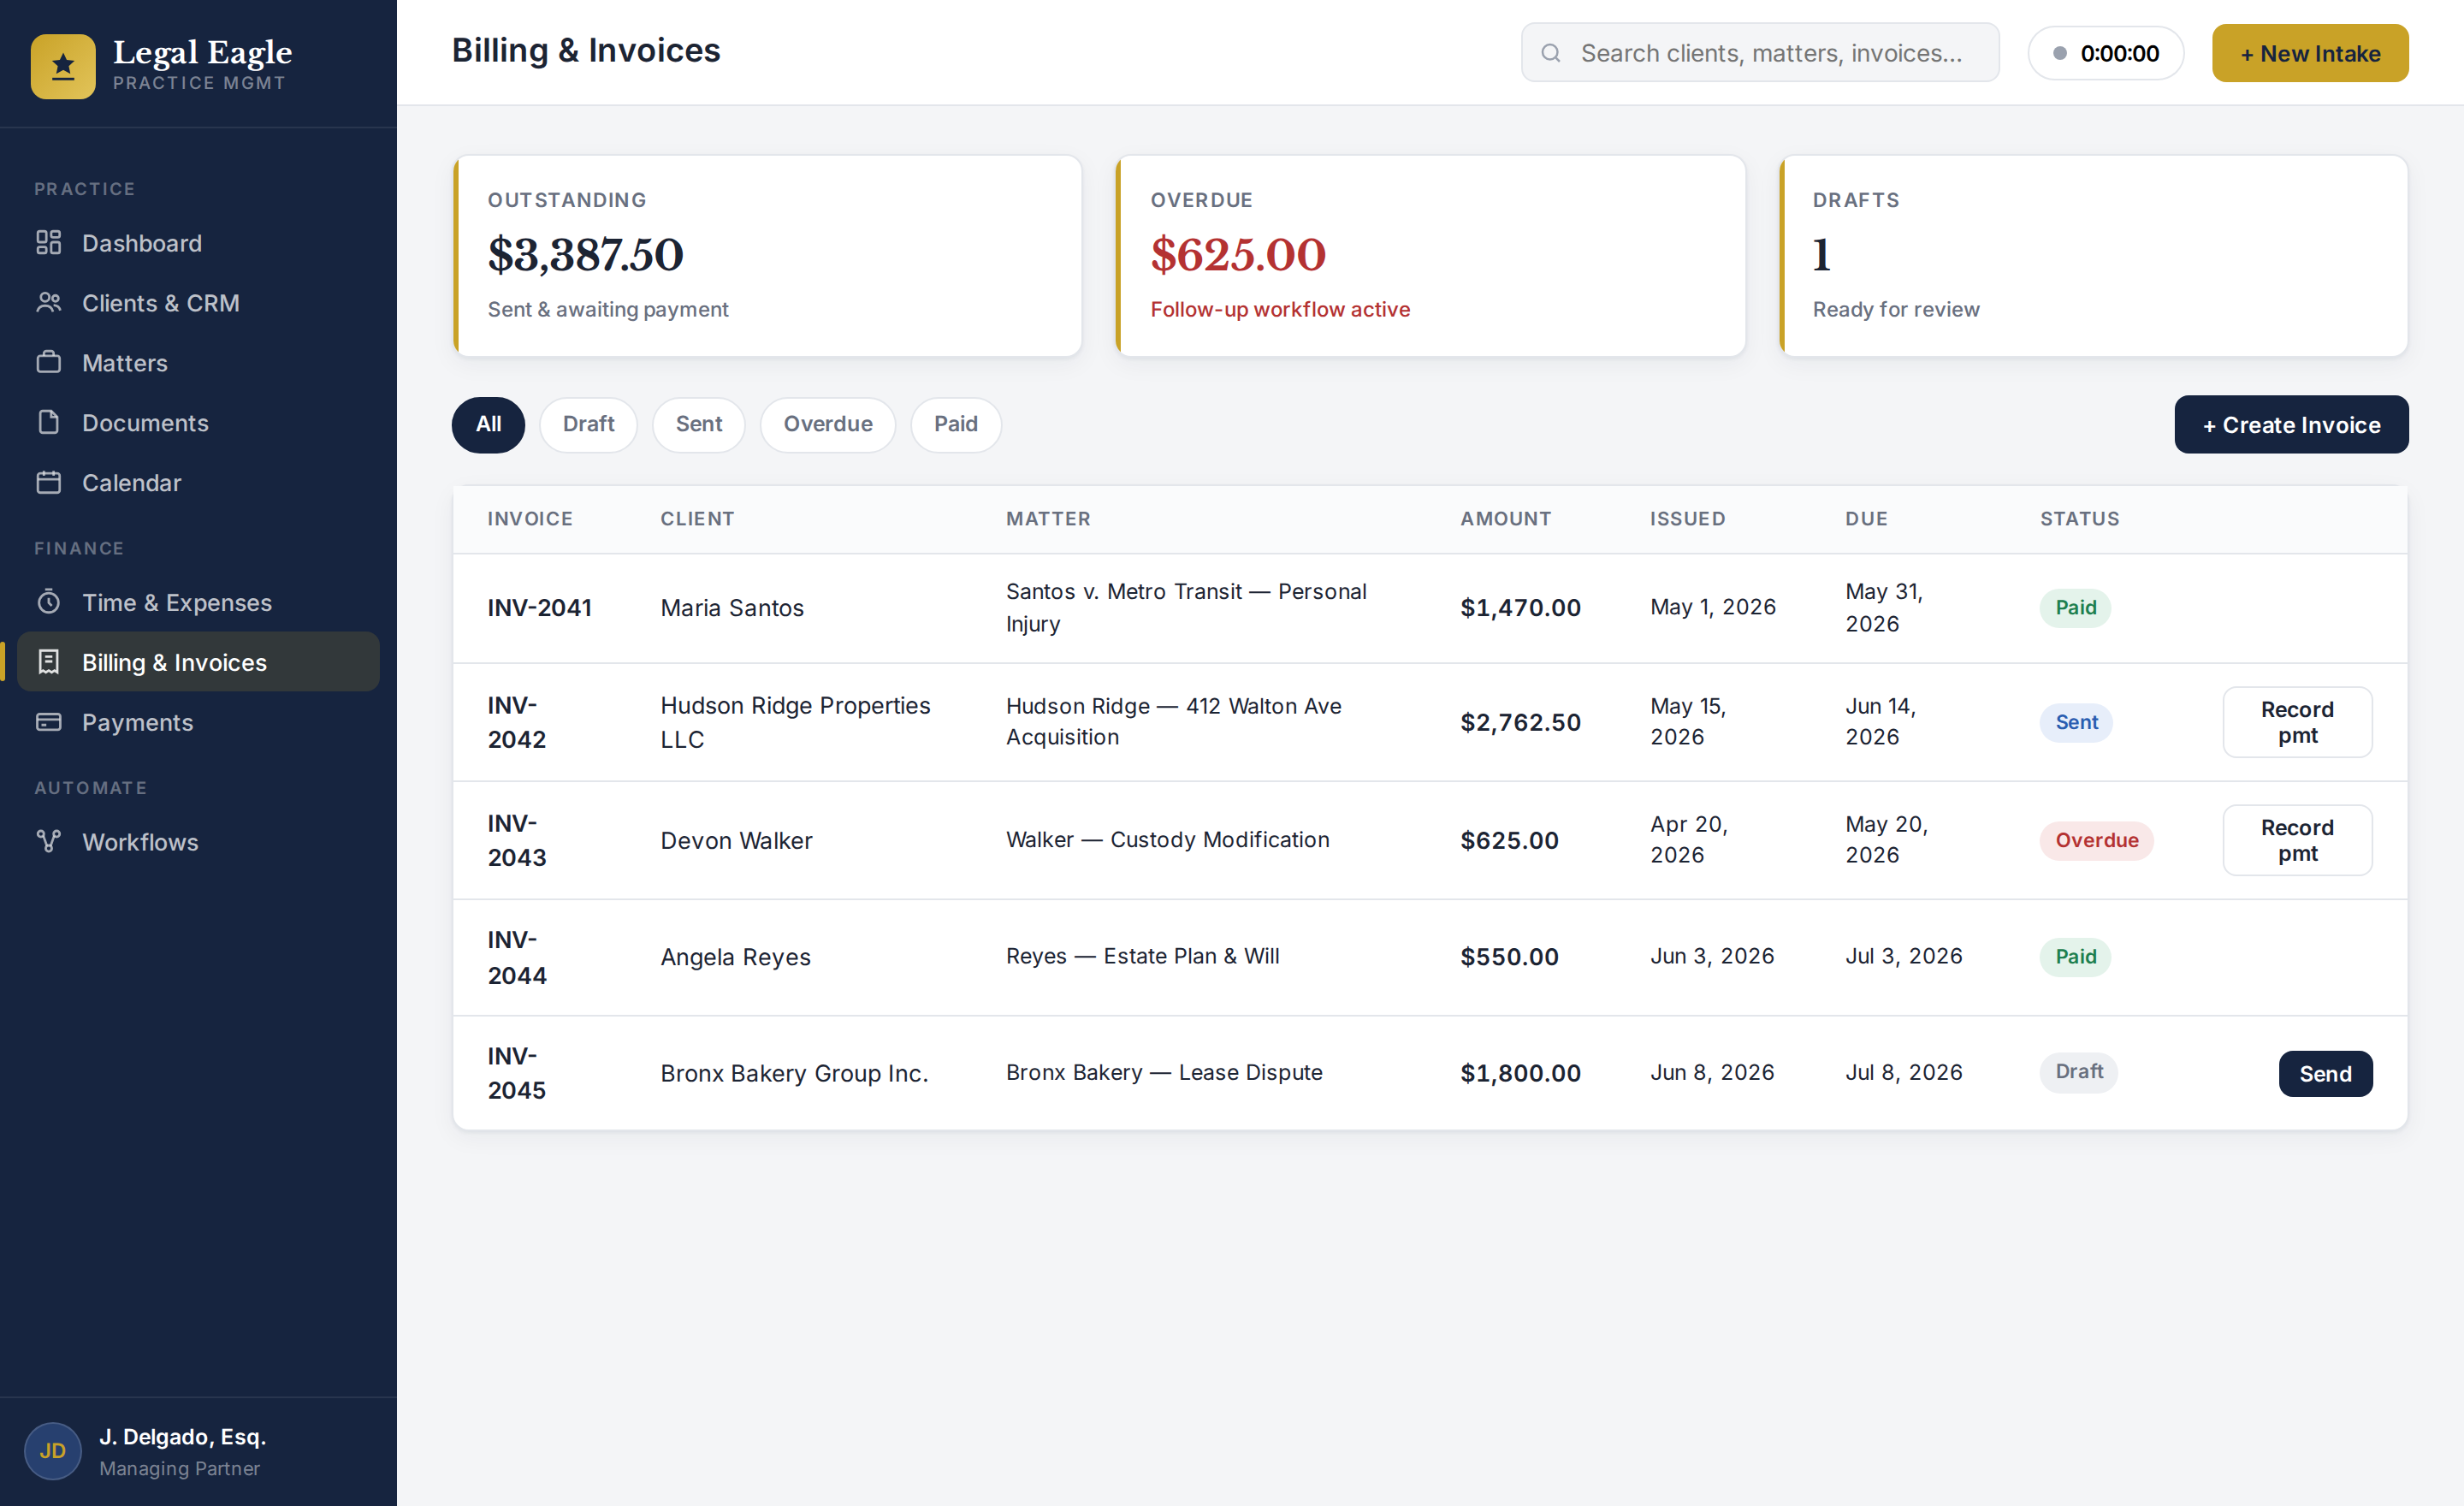Click the Dashboard grid icon
This screenshot has width=2464, height=1506.
point(48,243)
